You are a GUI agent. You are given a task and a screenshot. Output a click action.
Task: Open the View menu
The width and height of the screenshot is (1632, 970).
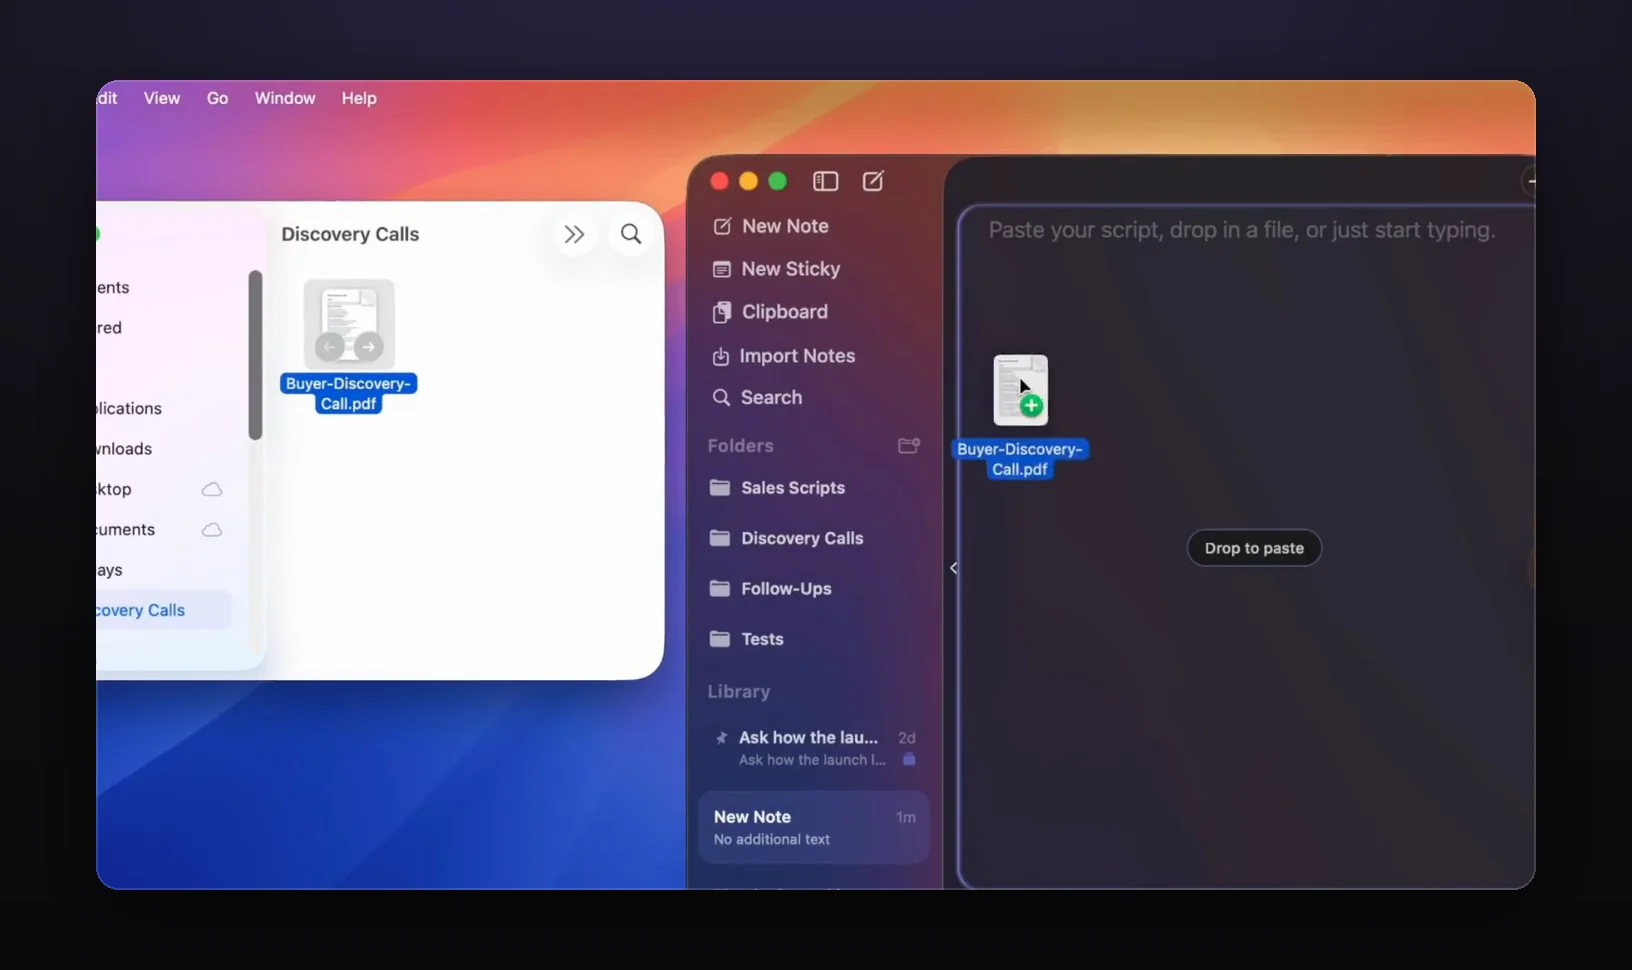[162, 98]
